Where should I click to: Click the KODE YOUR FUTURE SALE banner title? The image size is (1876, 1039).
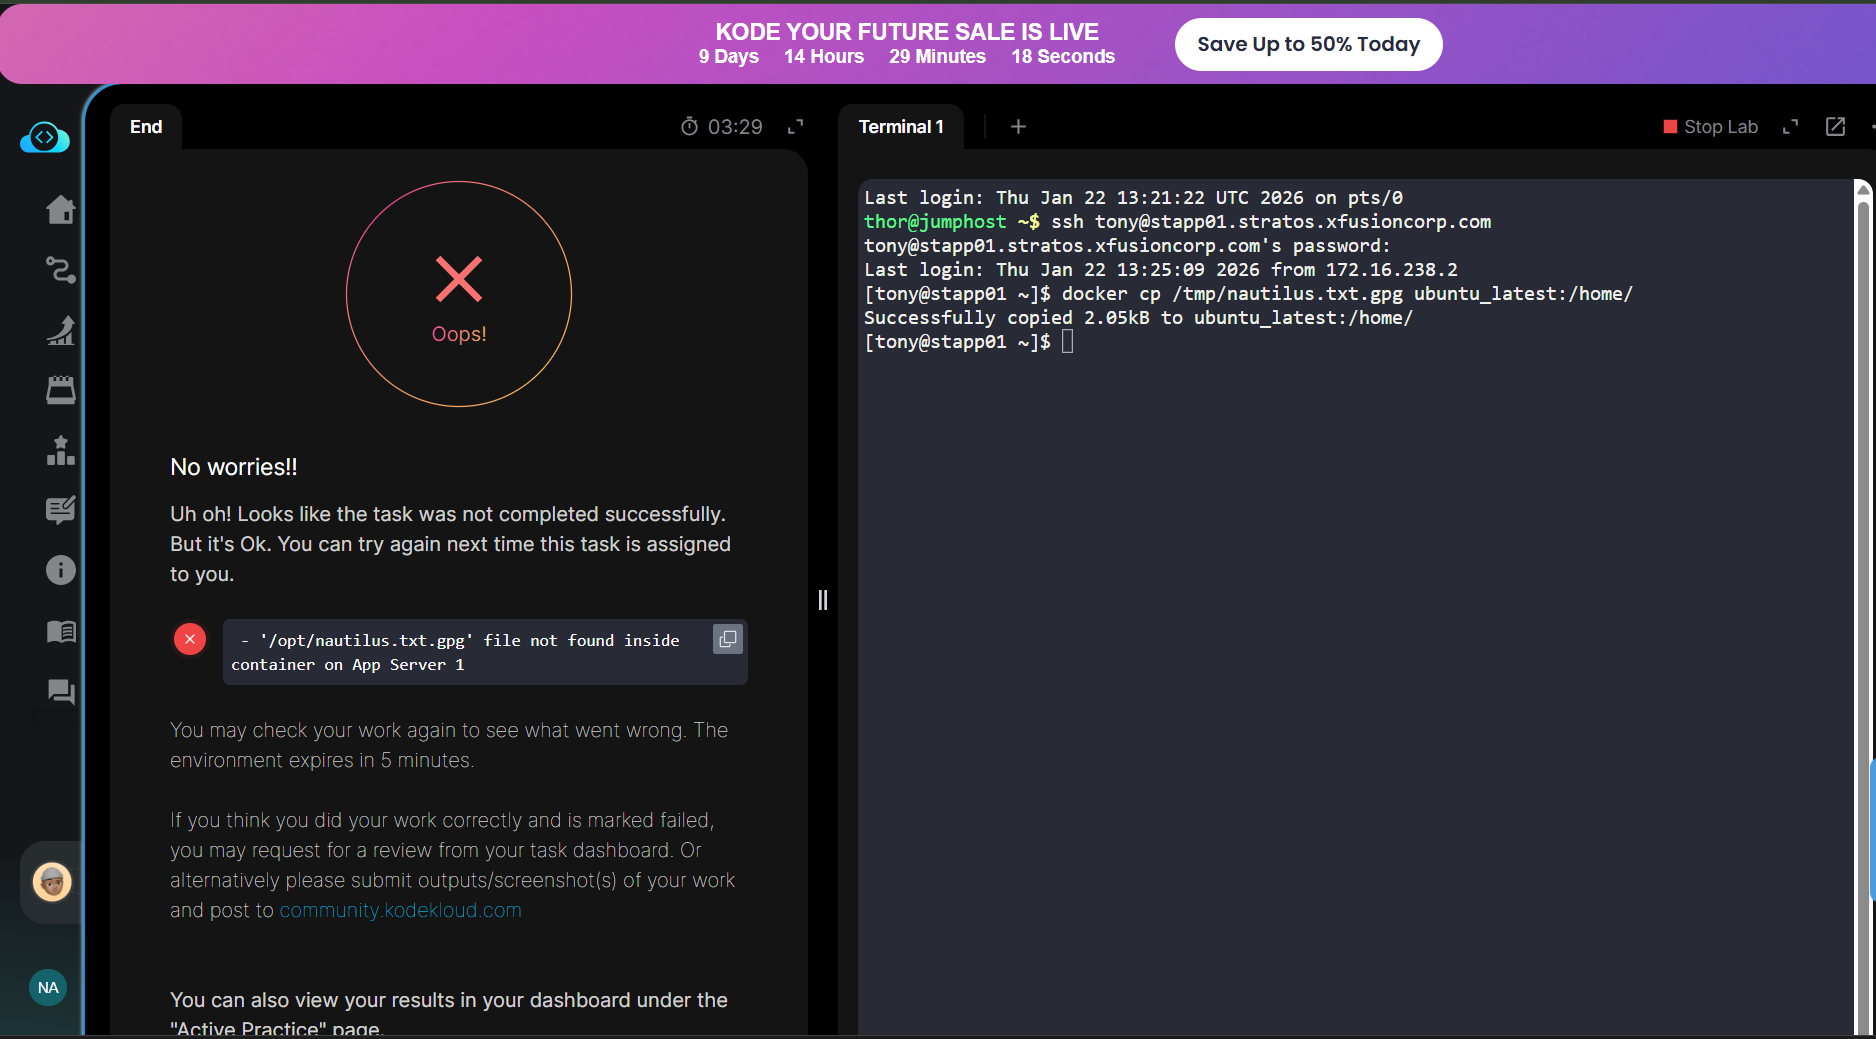(x=907, y=32)
